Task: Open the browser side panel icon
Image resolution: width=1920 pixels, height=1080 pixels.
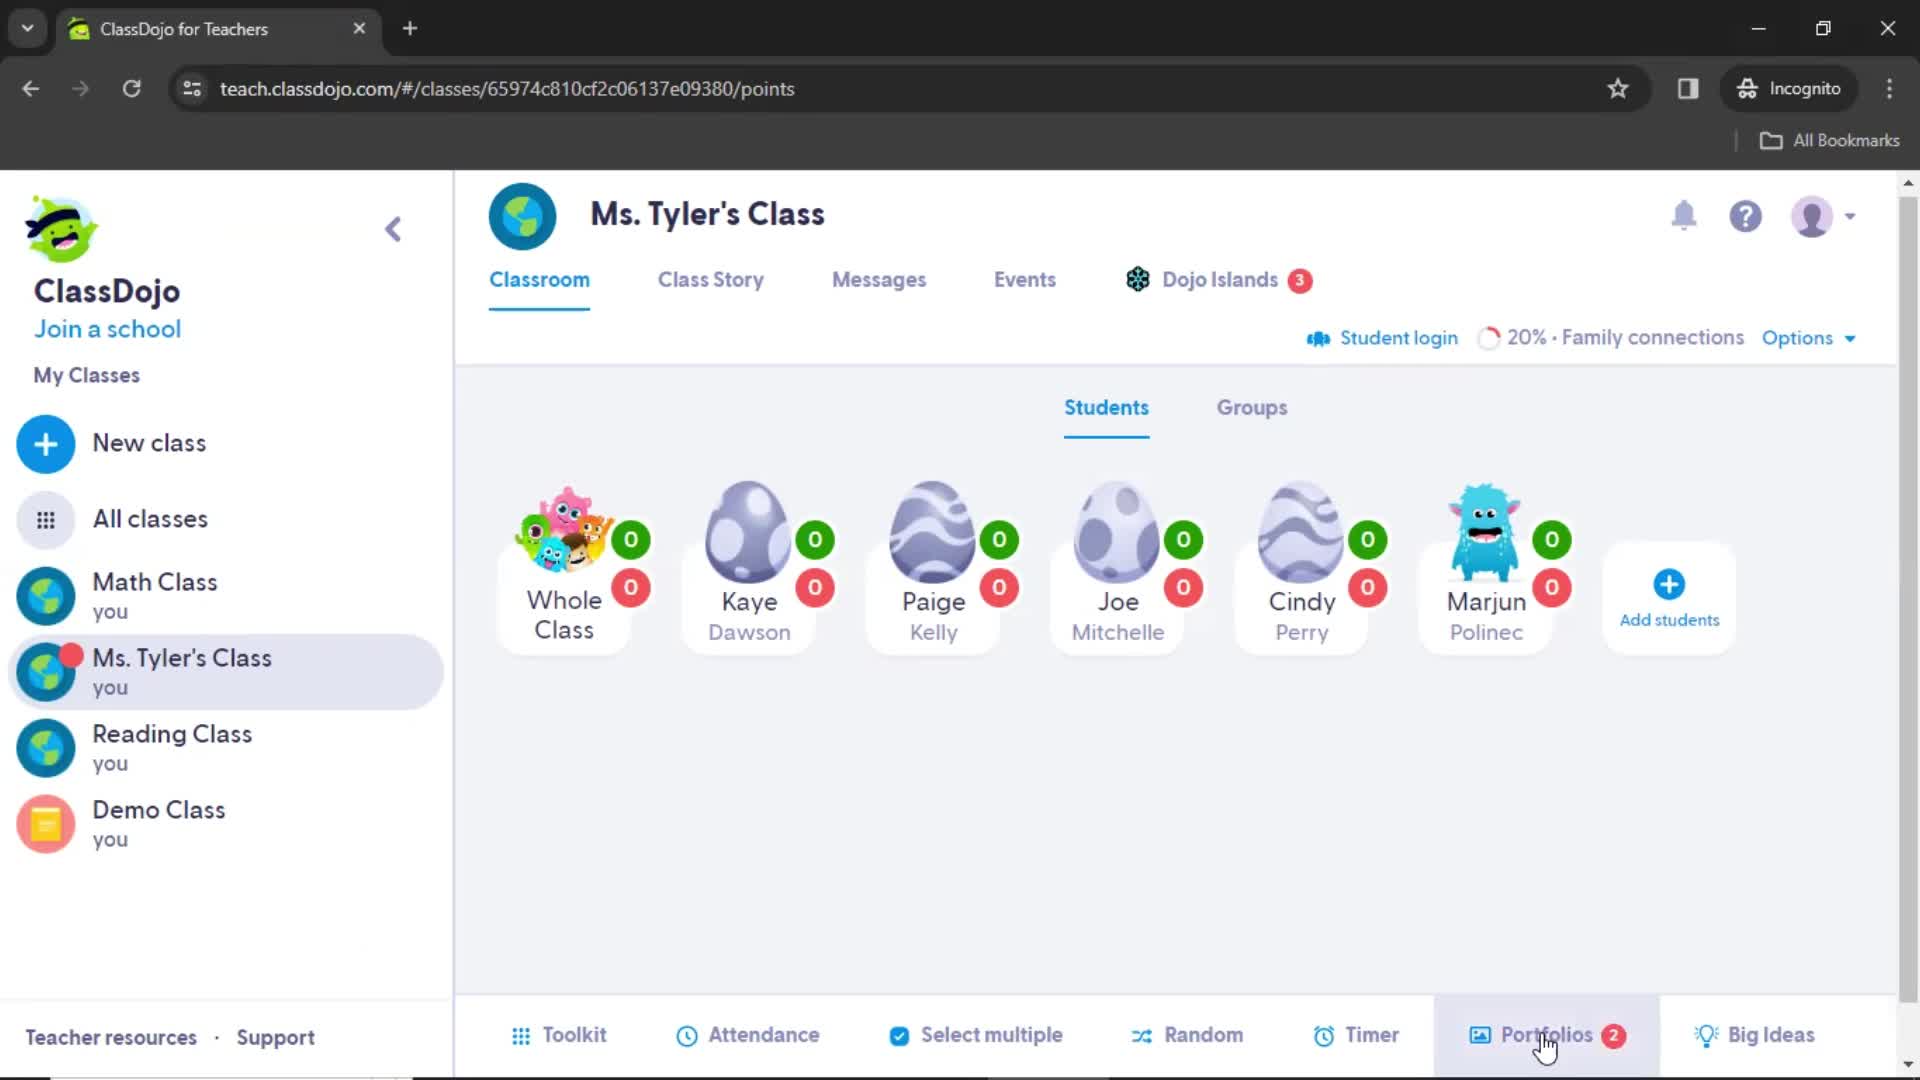Action: pos(1688,89)
